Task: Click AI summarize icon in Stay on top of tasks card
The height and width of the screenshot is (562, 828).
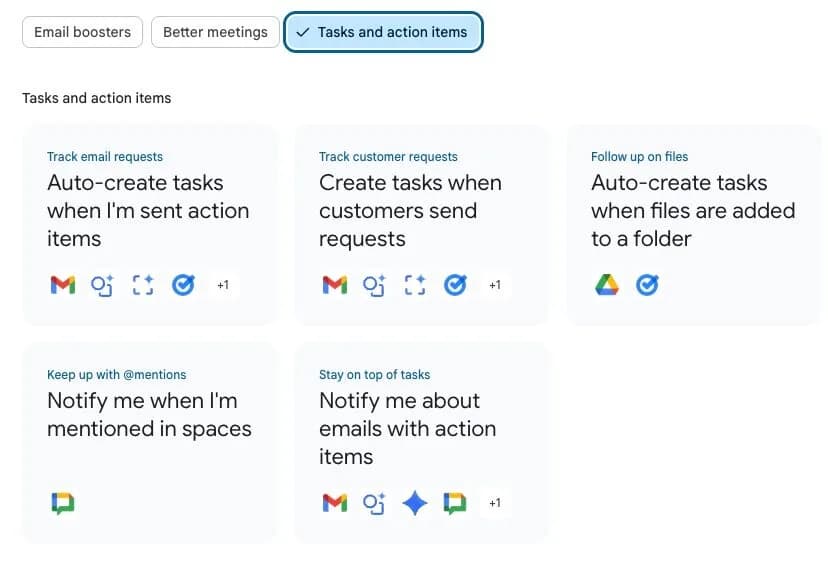Action: point(374,503)
